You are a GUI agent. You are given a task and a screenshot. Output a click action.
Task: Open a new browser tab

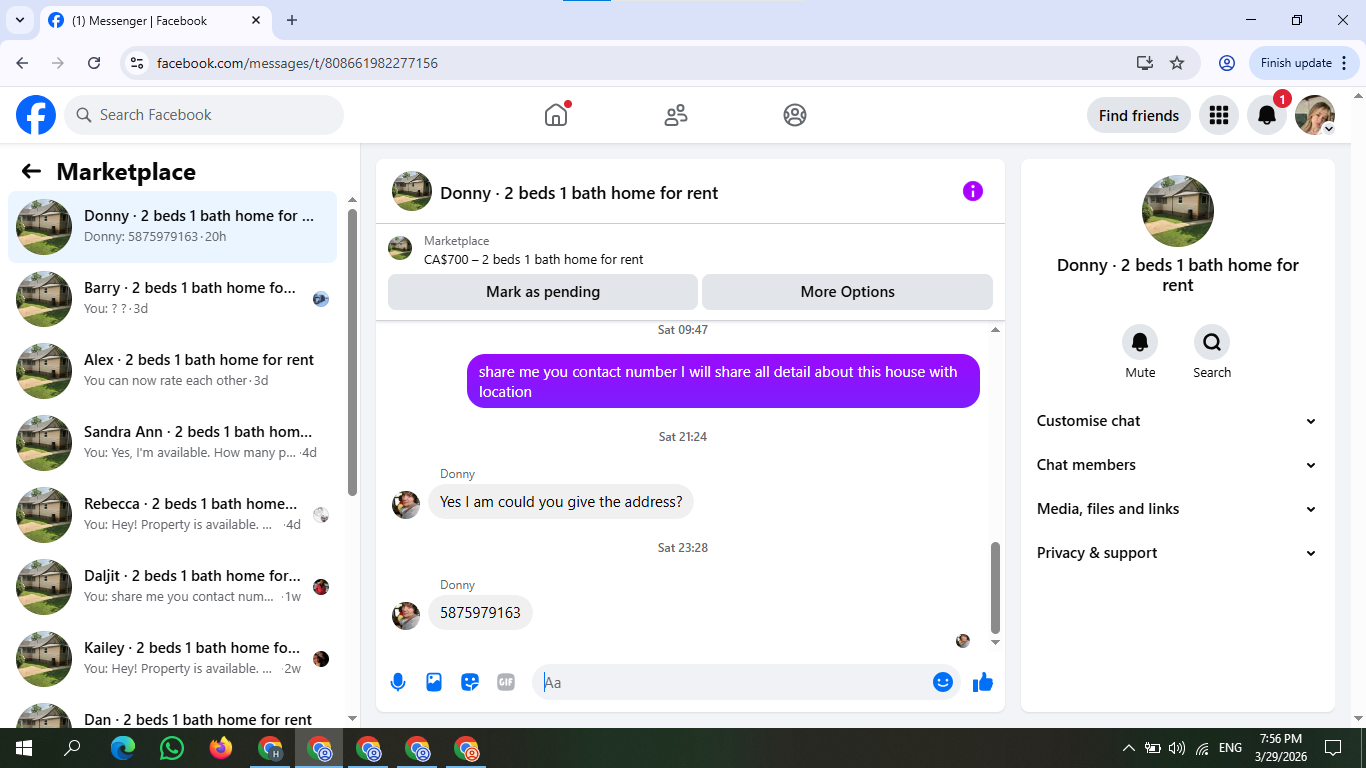pos(292,20)
